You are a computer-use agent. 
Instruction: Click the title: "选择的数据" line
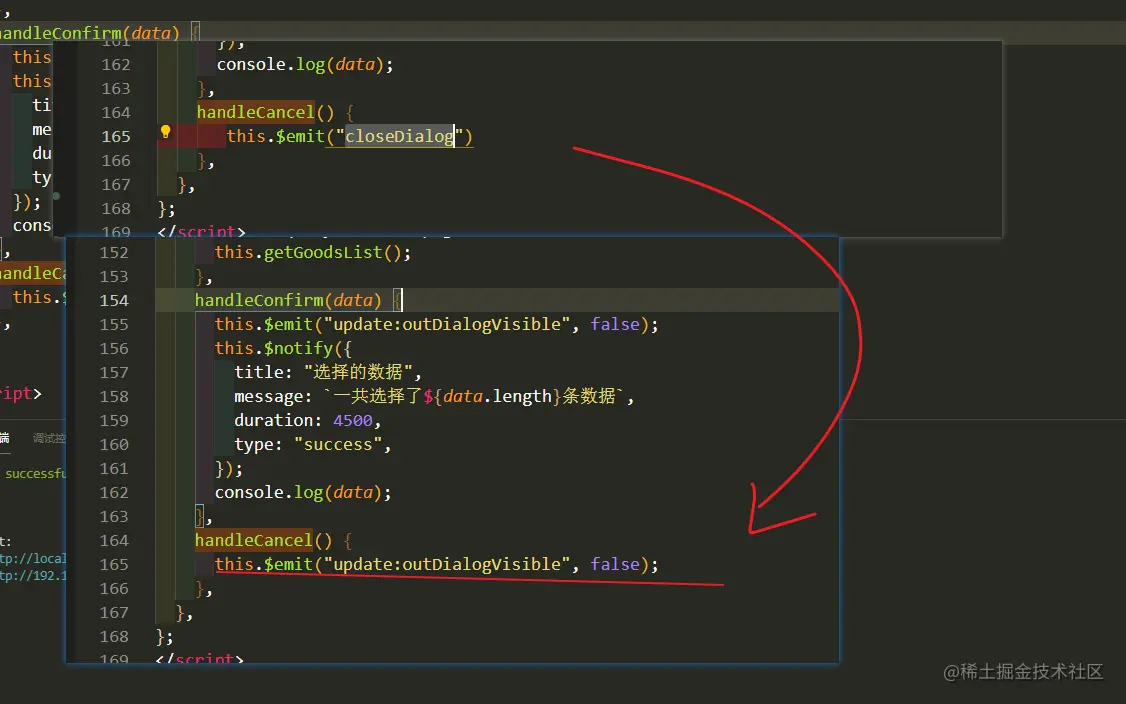327,373
